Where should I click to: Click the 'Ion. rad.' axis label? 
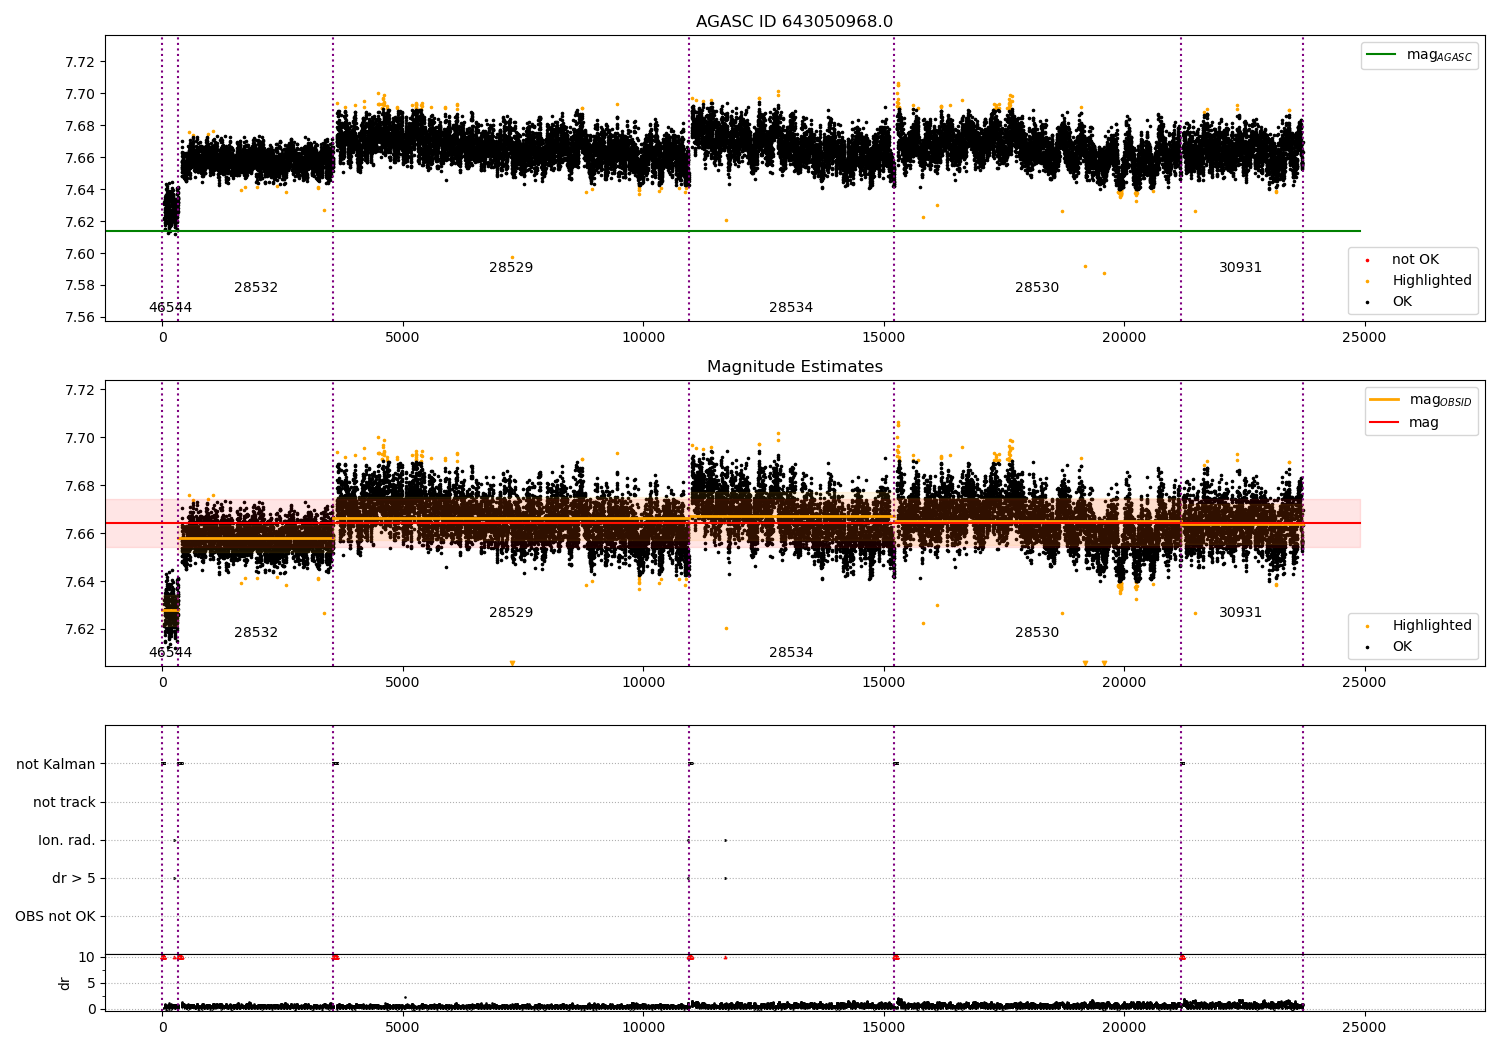coord(67,840)
